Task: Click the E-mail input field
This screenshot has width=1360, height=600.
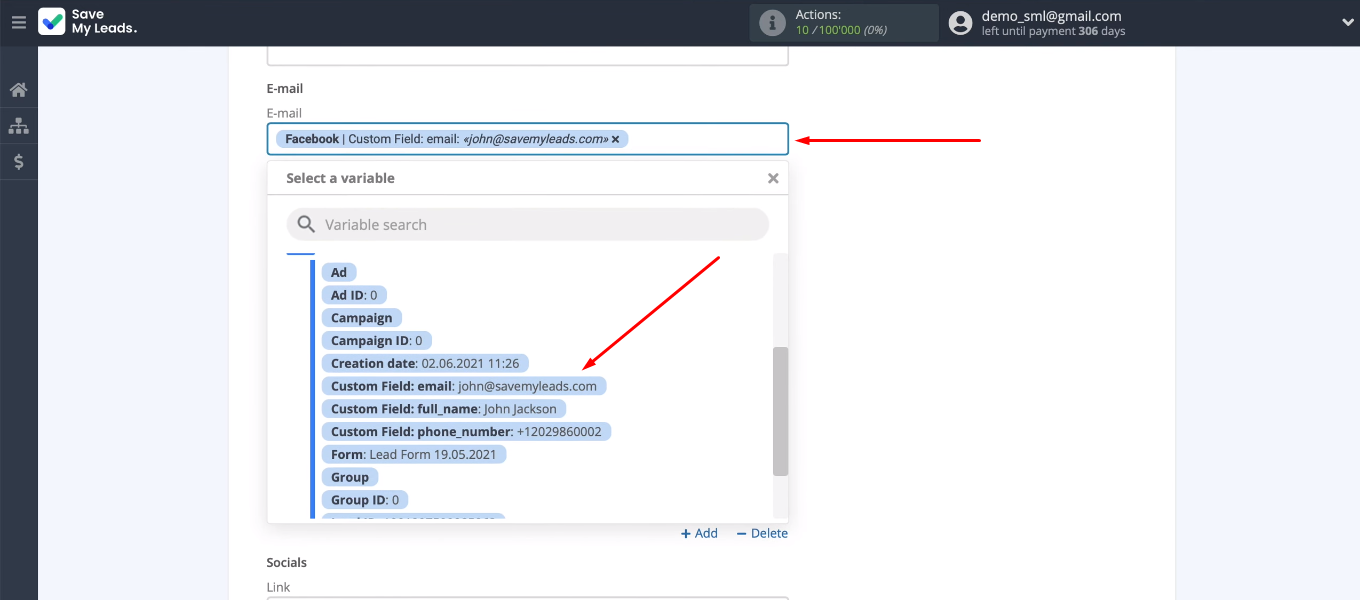Action: tap(527, 139)
